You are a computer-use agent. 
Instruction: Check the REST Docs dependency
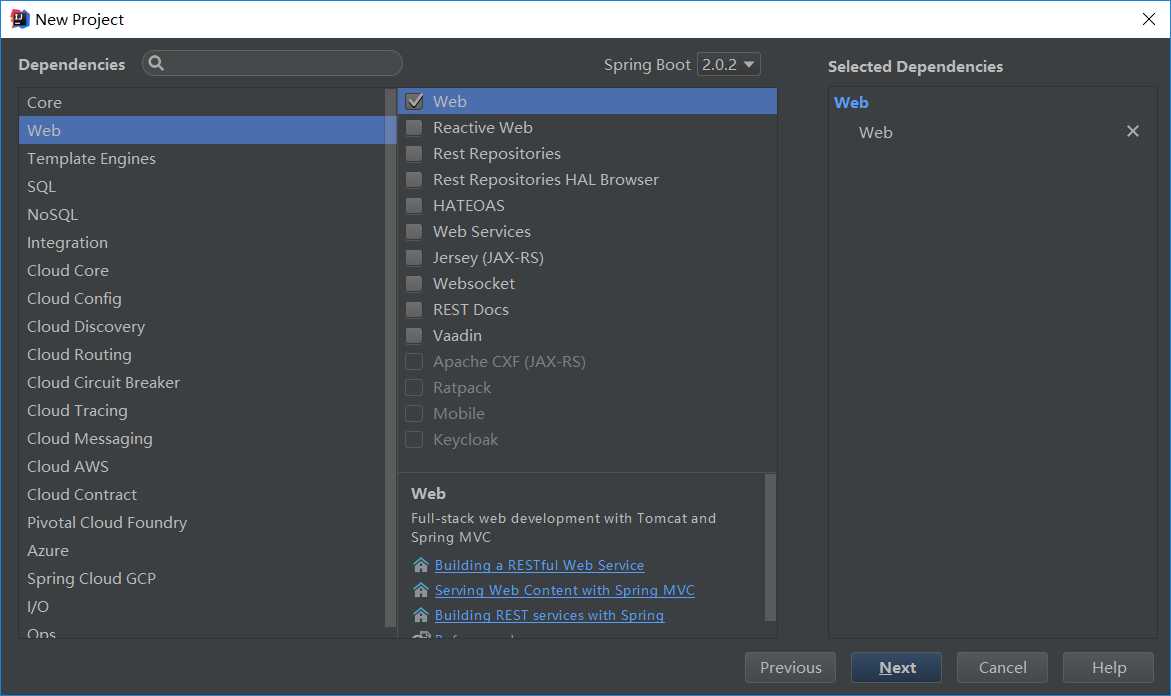pos(414,310)
